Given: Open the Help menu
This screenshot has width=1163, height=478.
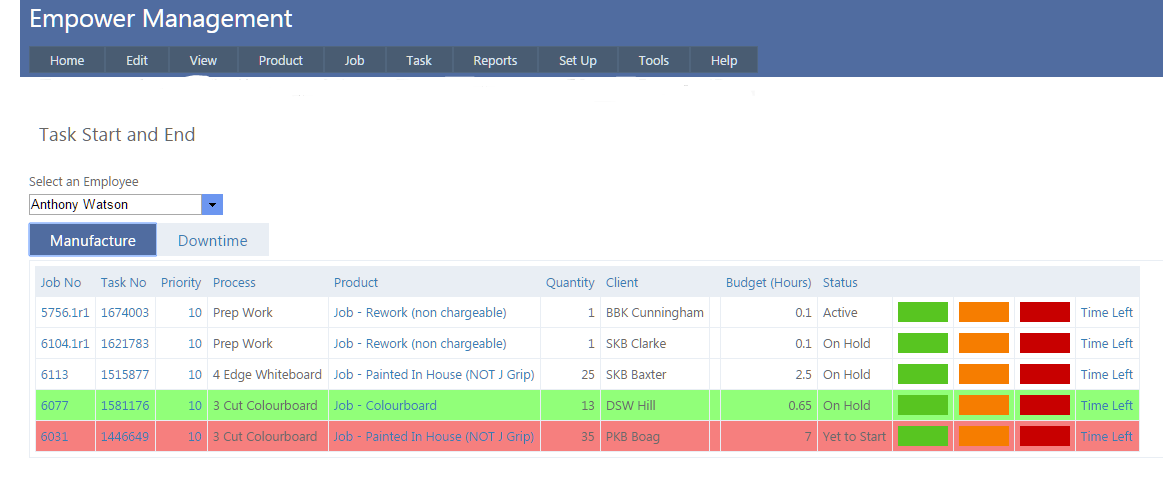Looking at the screenshot, I should click(723, 60).
